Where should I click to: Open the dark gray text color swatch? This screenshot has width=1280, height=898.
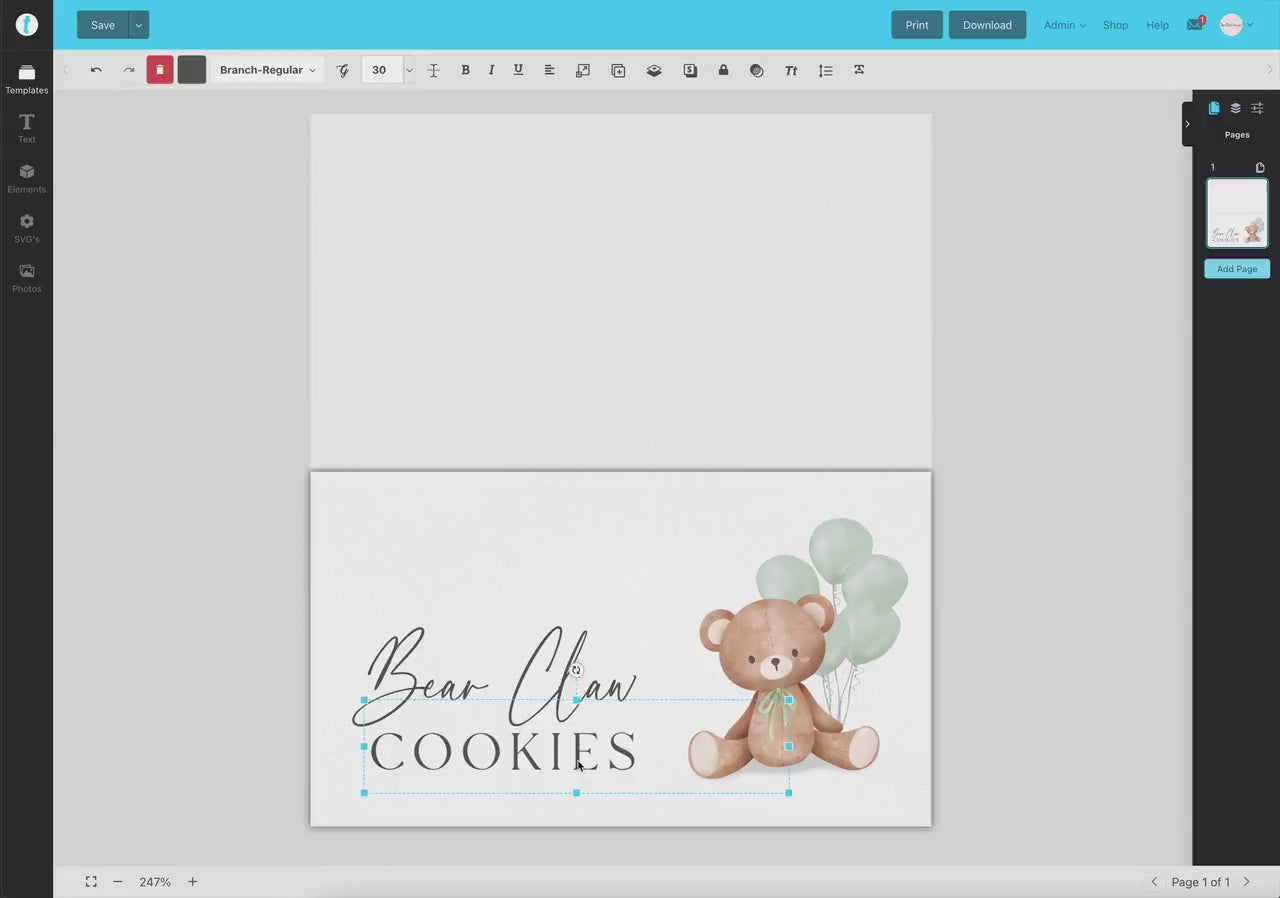[192, 70]
